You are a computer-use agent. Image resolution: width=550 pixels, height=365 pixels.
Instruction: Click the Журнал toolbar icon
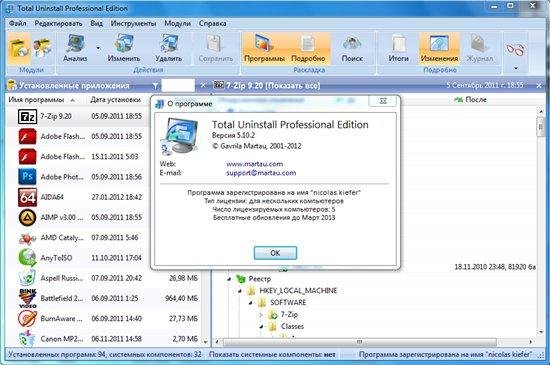(479, 49)
